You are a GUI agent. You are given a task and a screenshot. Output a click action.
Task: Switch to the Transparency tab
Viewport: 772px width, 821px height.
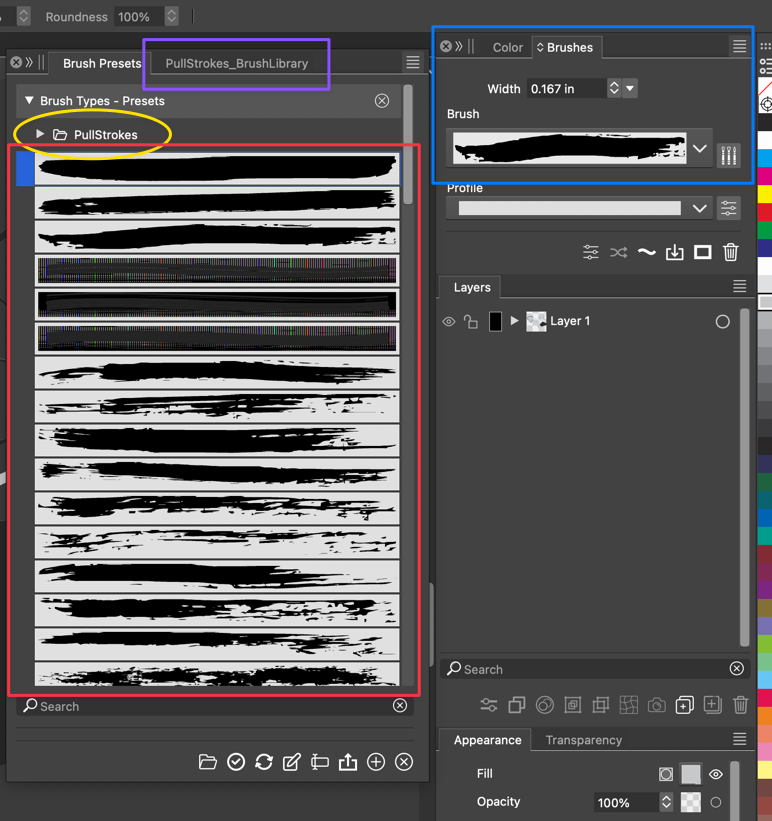(x=583, y=740)
